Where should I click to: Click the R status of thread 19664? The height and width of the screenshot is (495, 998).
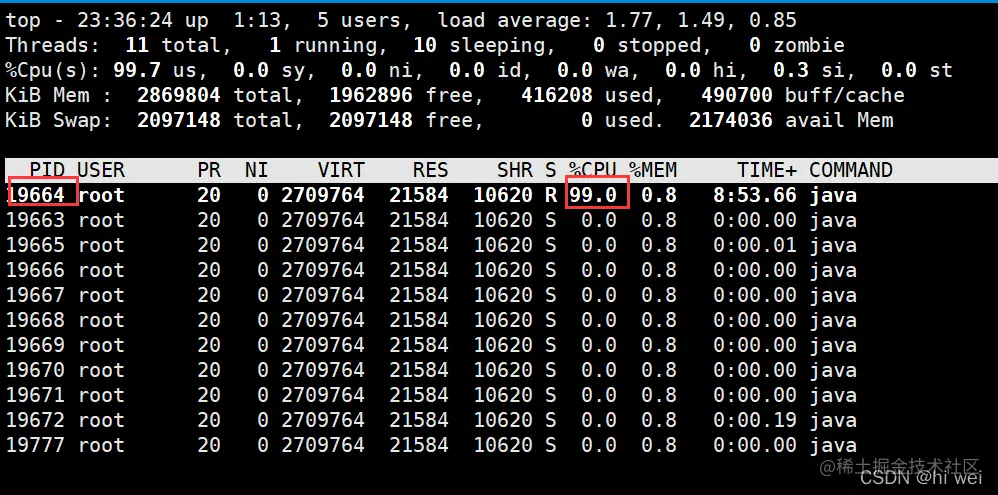pos(551,195)
